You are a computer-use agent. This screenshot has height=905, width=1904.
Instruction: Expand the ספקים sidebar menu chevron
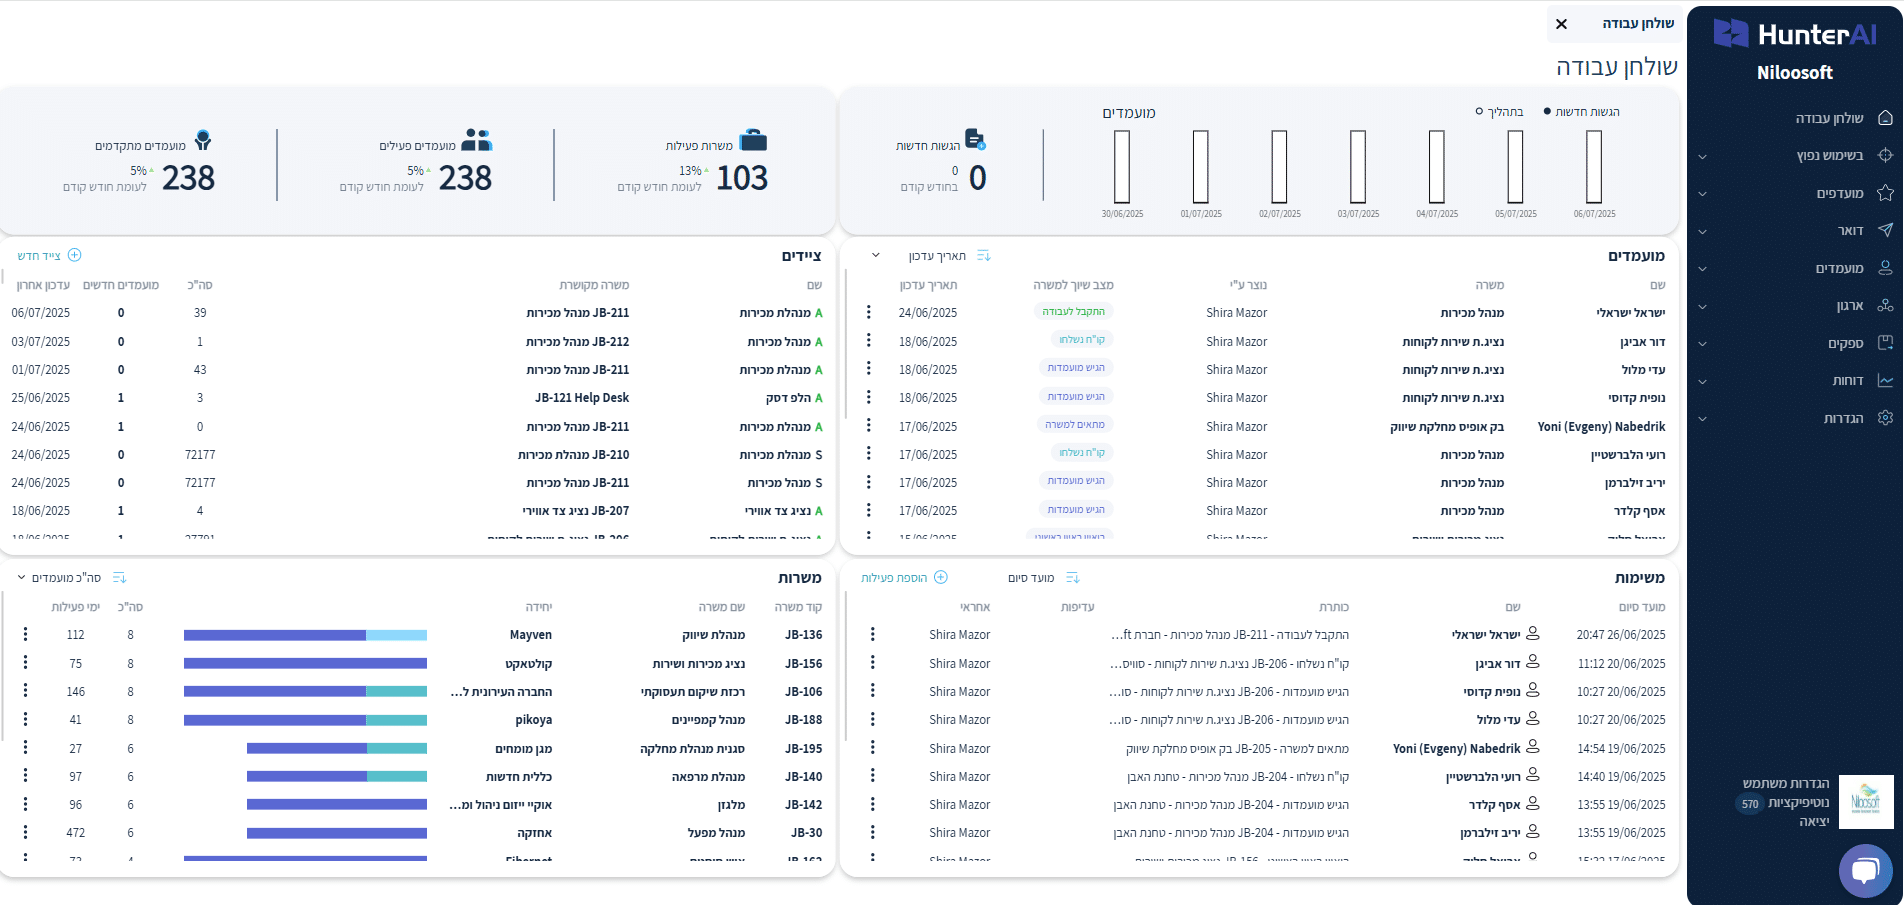pos(1702,344)
